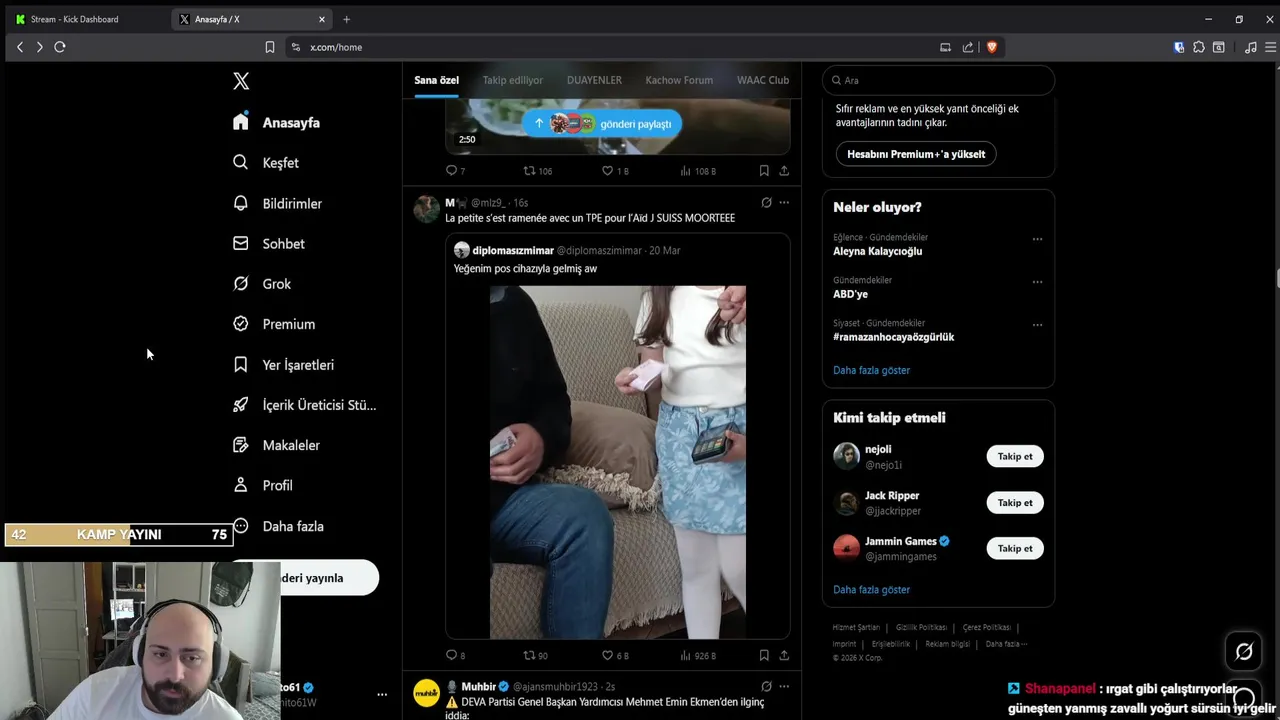
Task: Open browser extensions puzzle icon
Action: (x=1199, y=47)
